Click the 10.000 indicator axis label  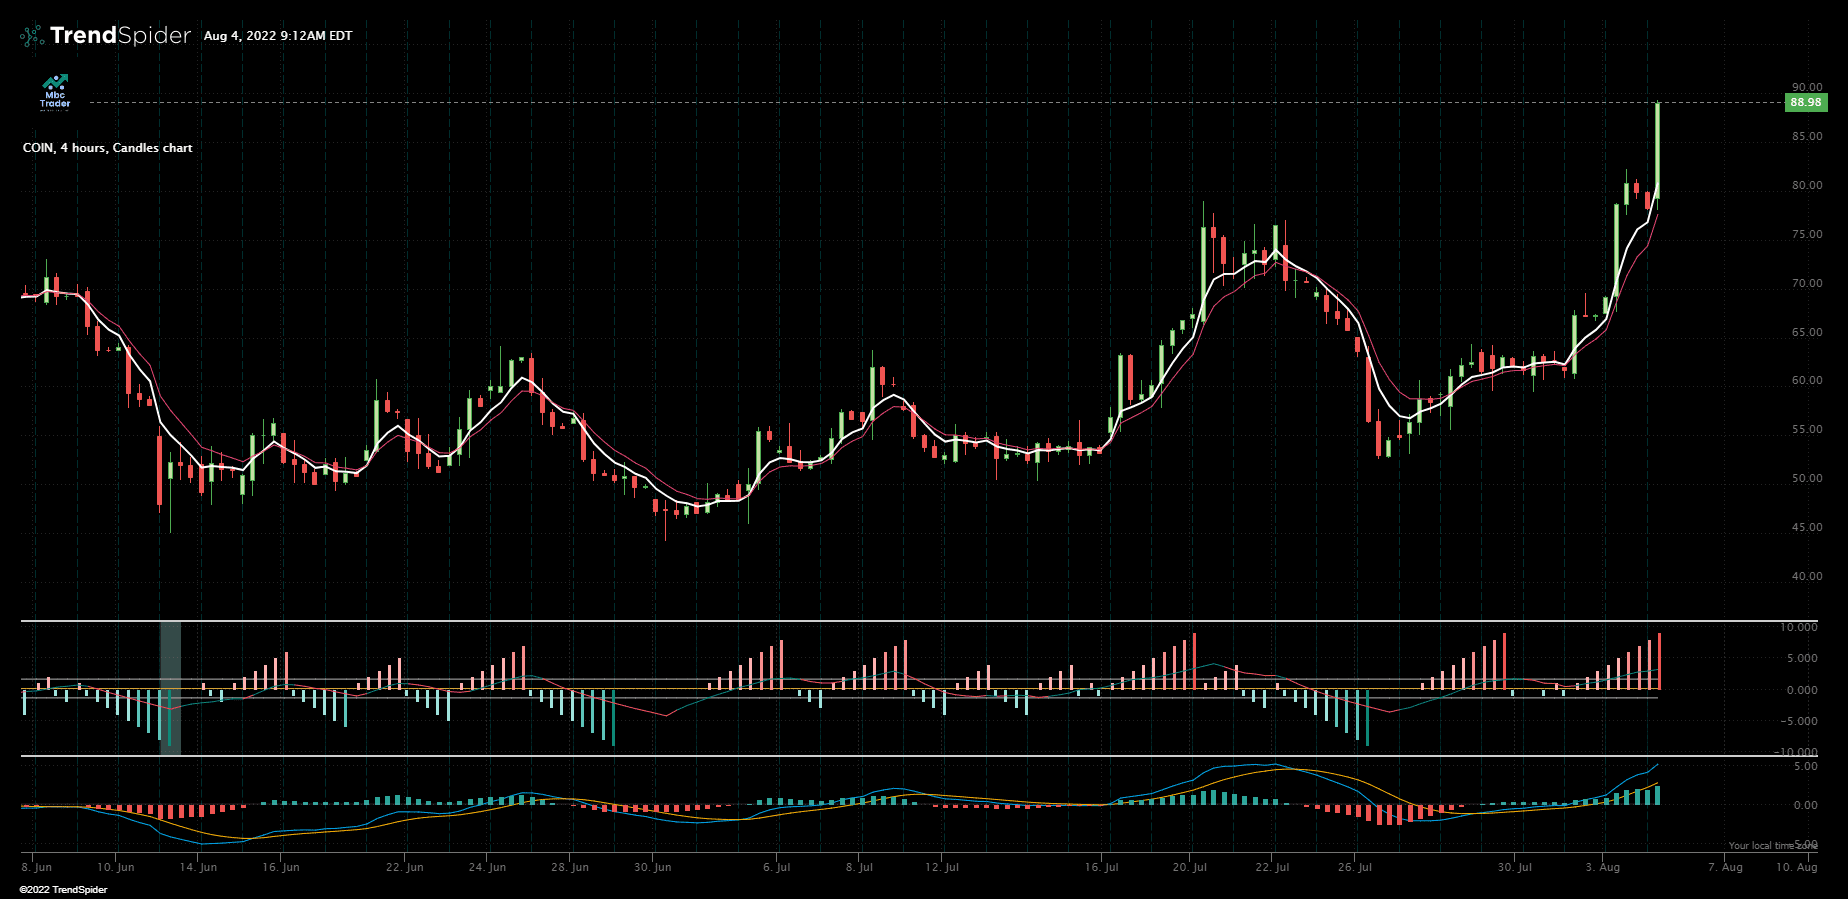(x=1799, y=627)
